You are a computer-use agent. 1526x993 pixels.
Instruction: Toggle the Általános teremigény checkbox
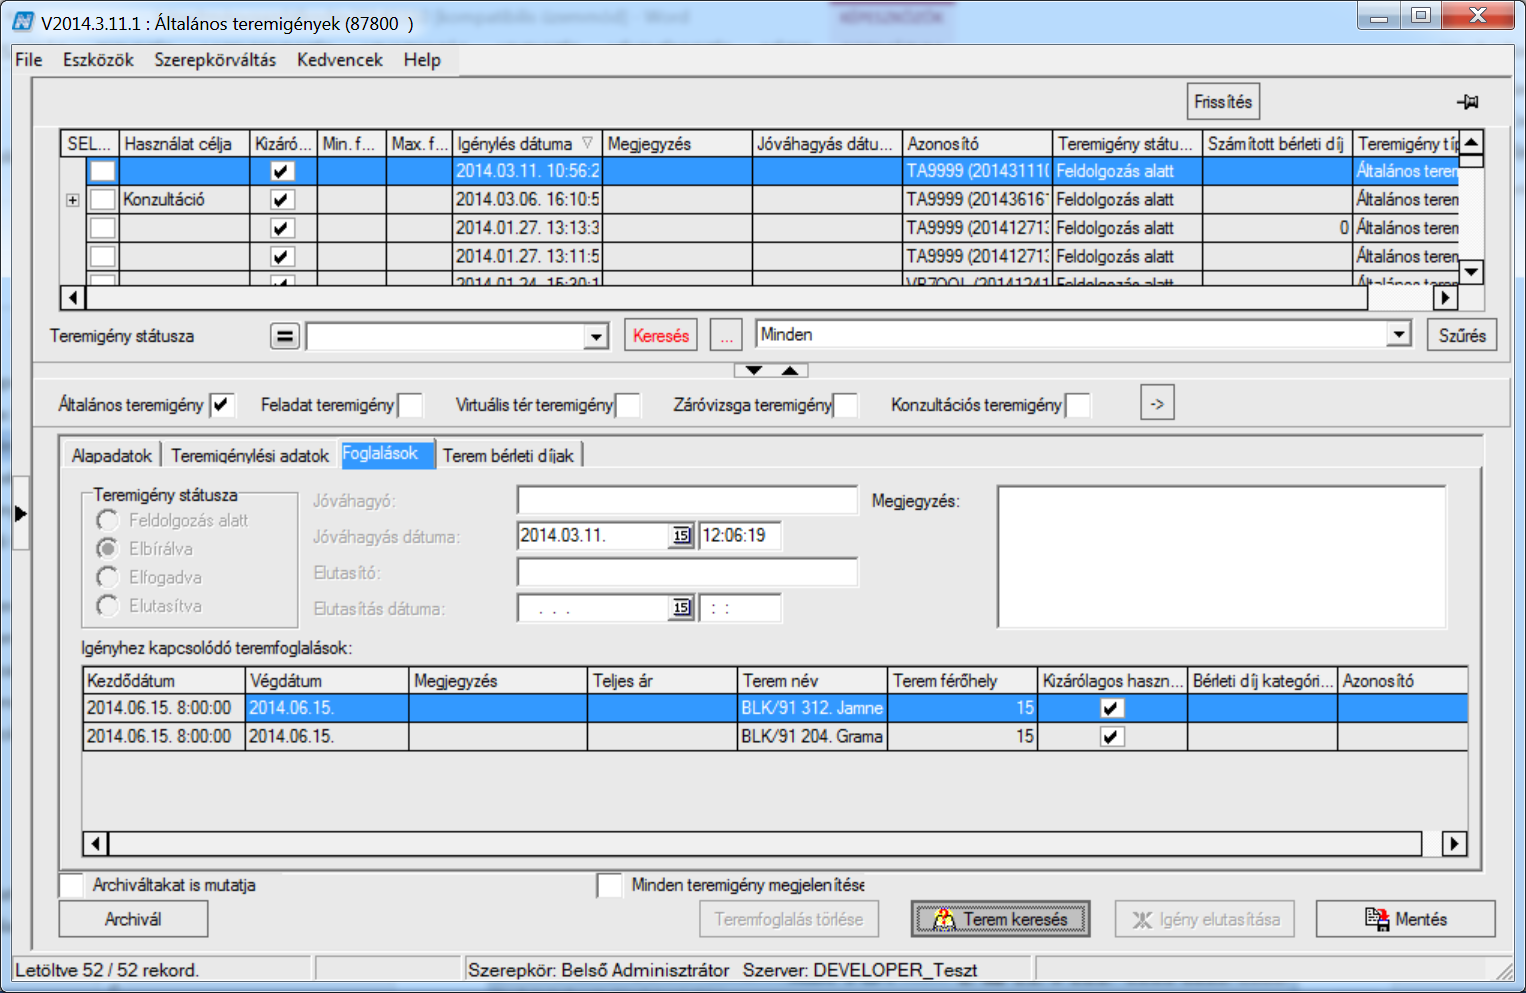221,405
